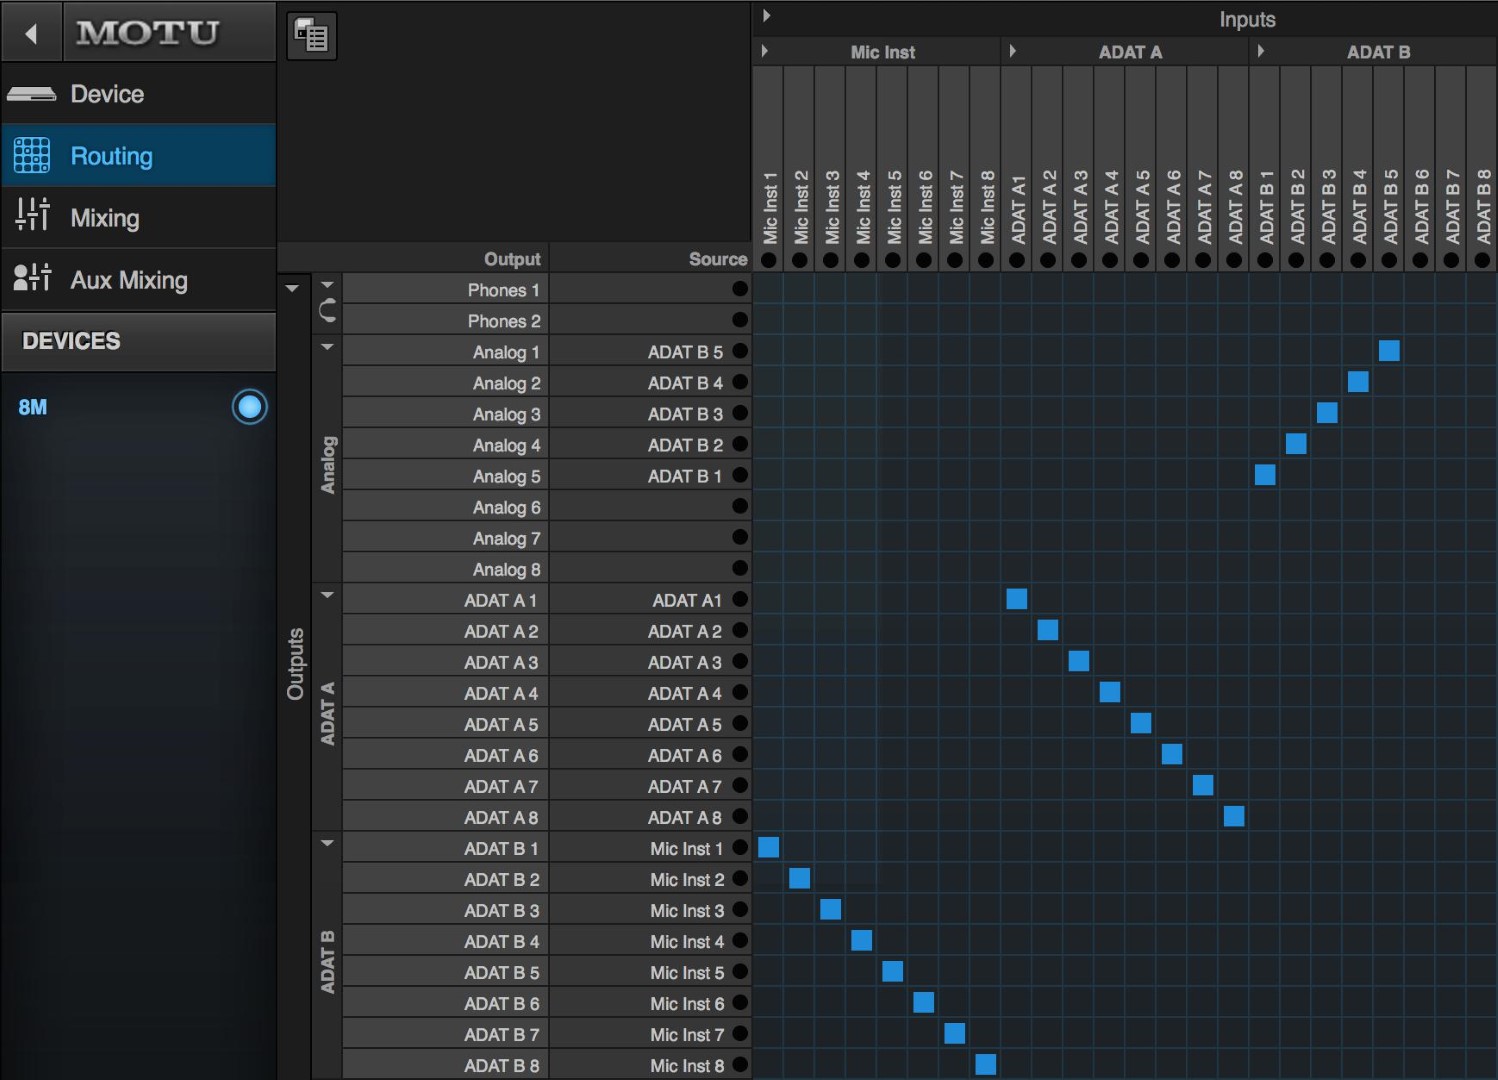Image resolution: width=1498 pixels, height=1080 pixels.
Task: Click the dot below Mic Inst 3 column
Action: click(x=830, y=260)
